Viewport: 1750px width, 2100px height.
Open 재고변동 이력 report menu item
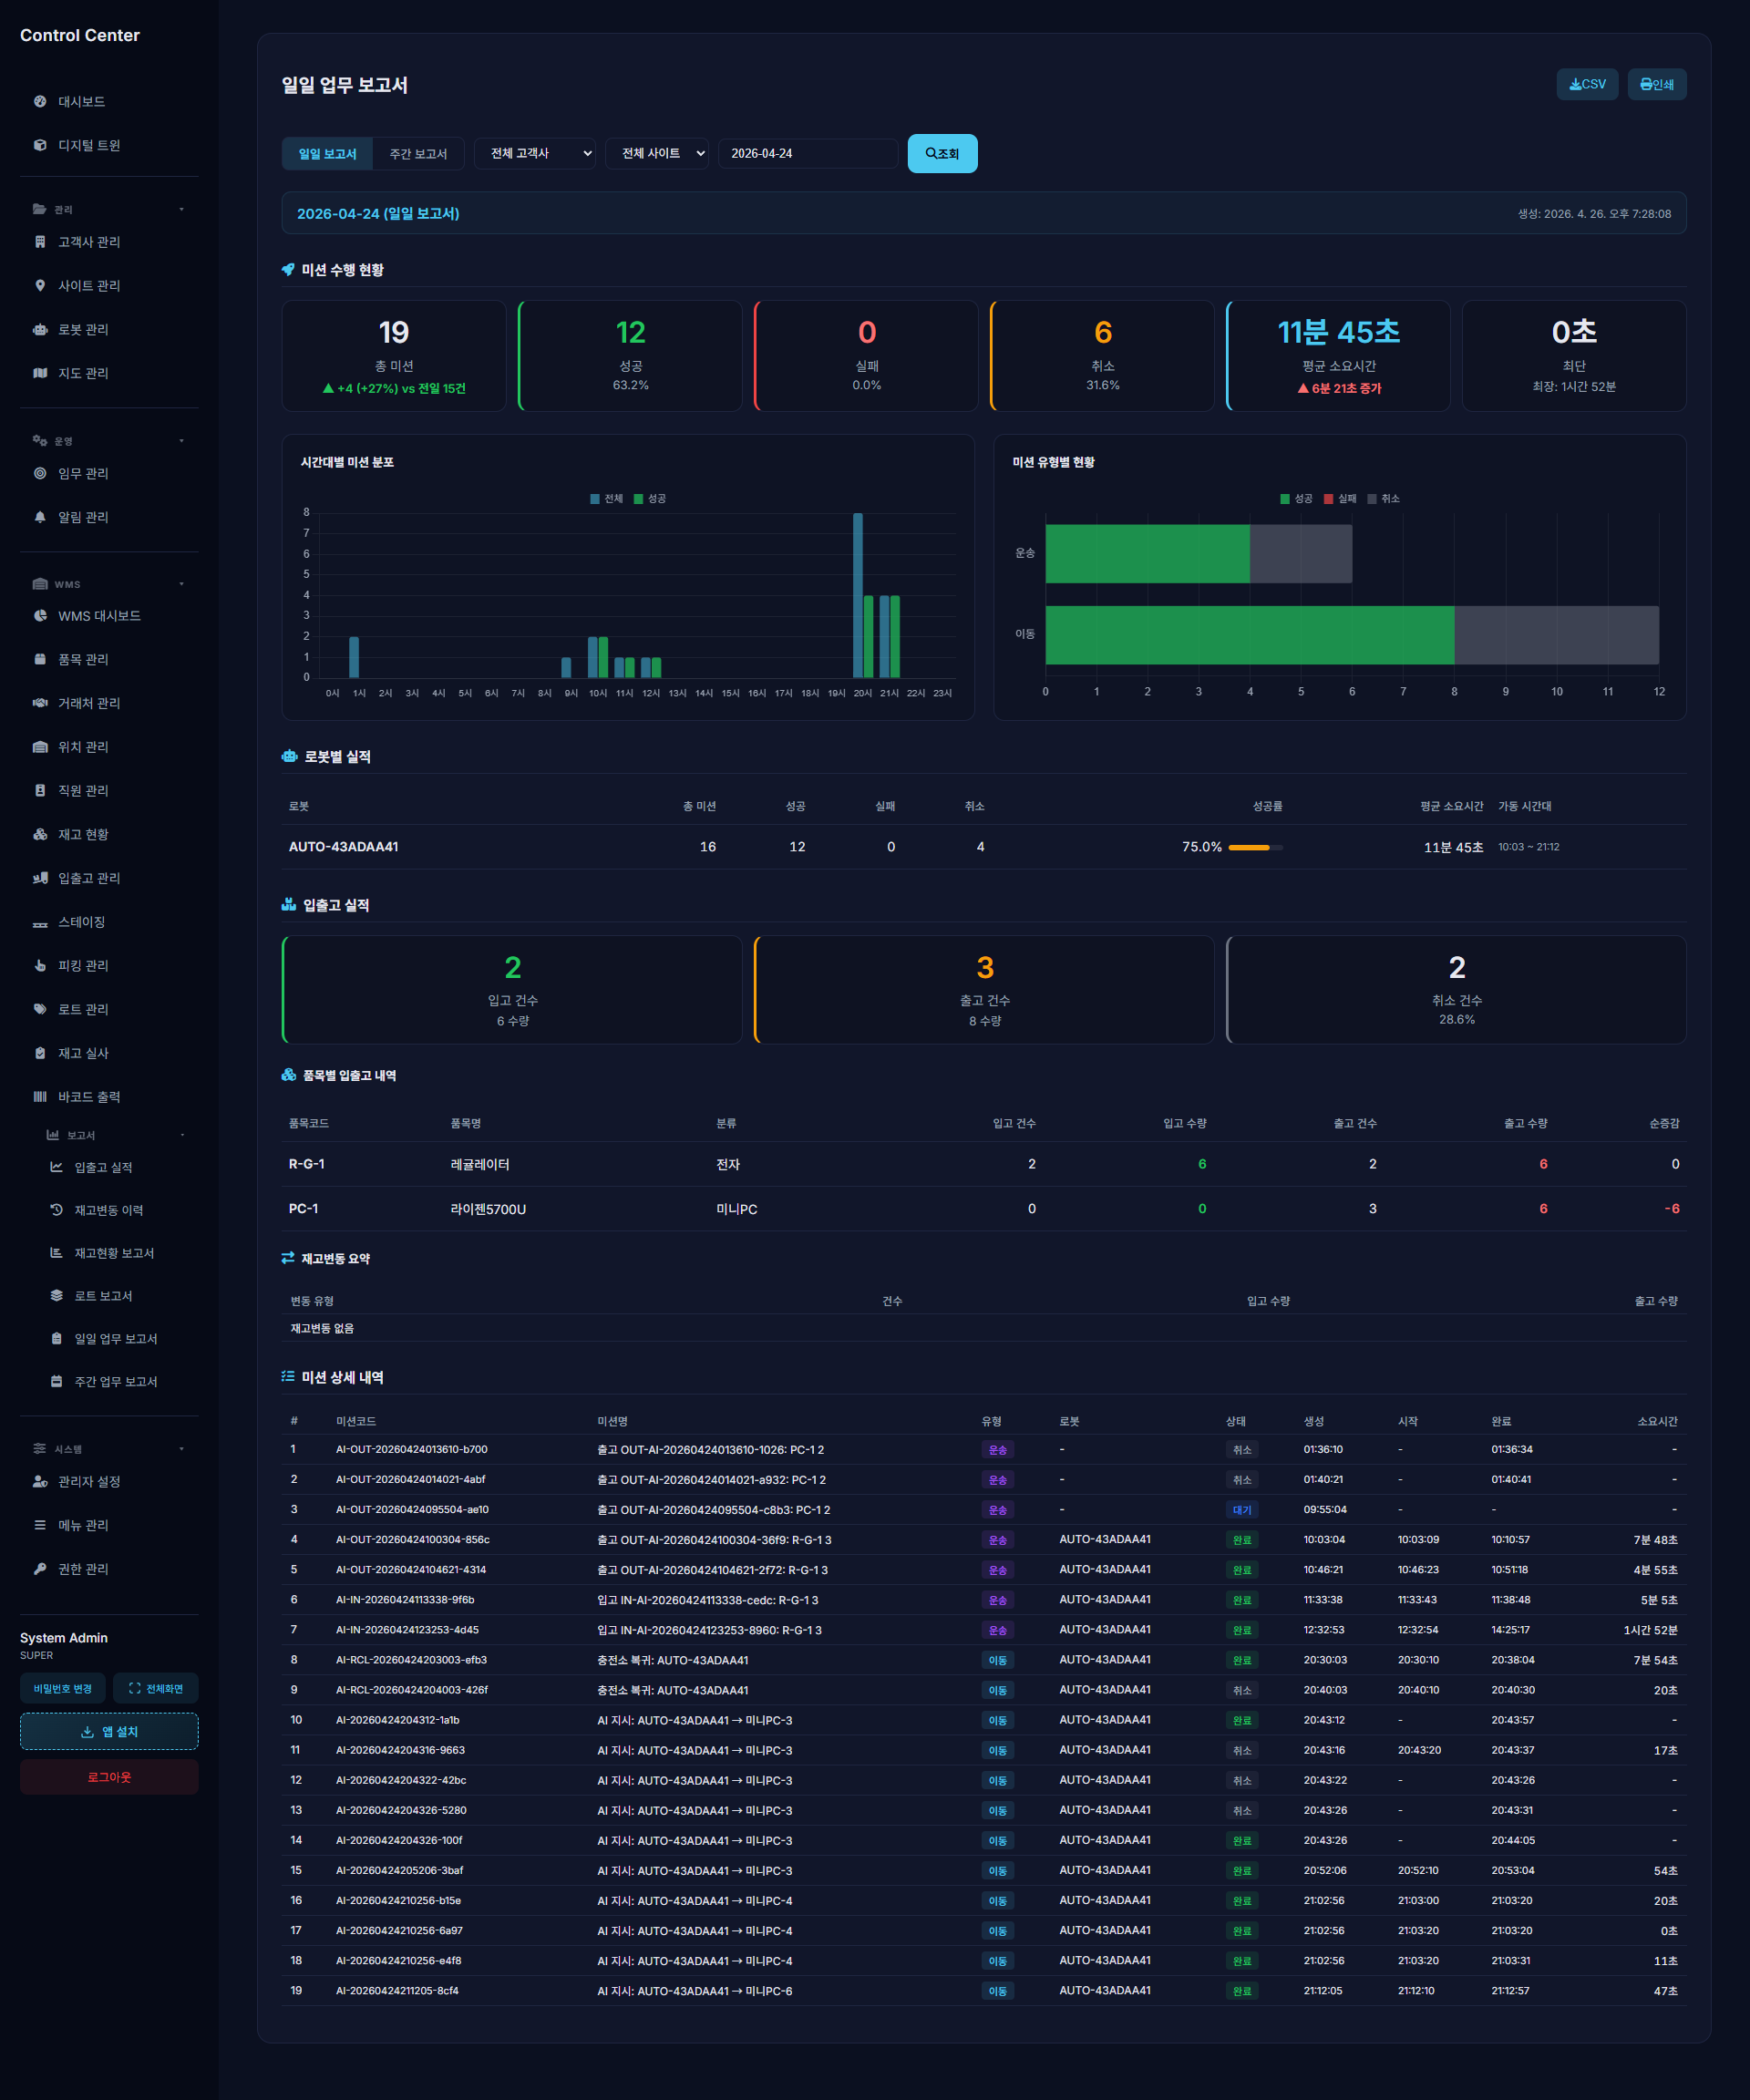click(108, 1210)
